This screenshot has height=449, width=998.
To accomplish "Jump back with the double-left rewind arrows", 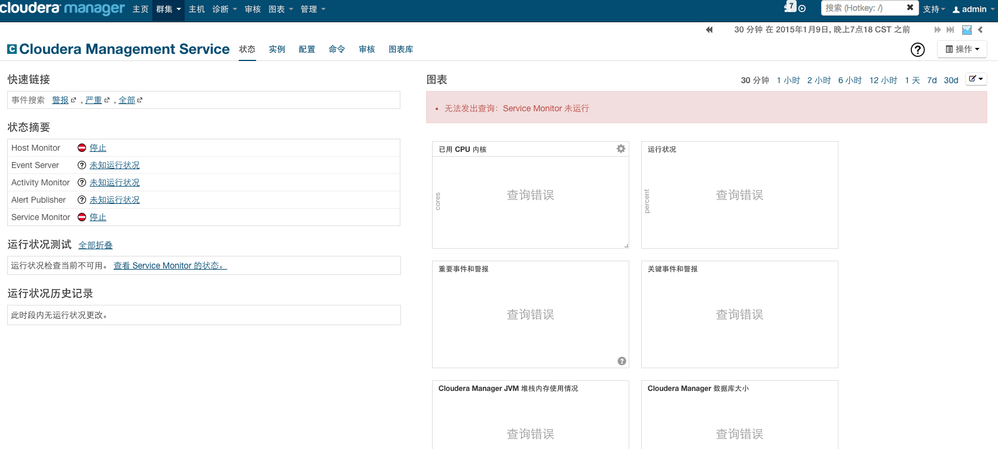I will click(710, 30).
